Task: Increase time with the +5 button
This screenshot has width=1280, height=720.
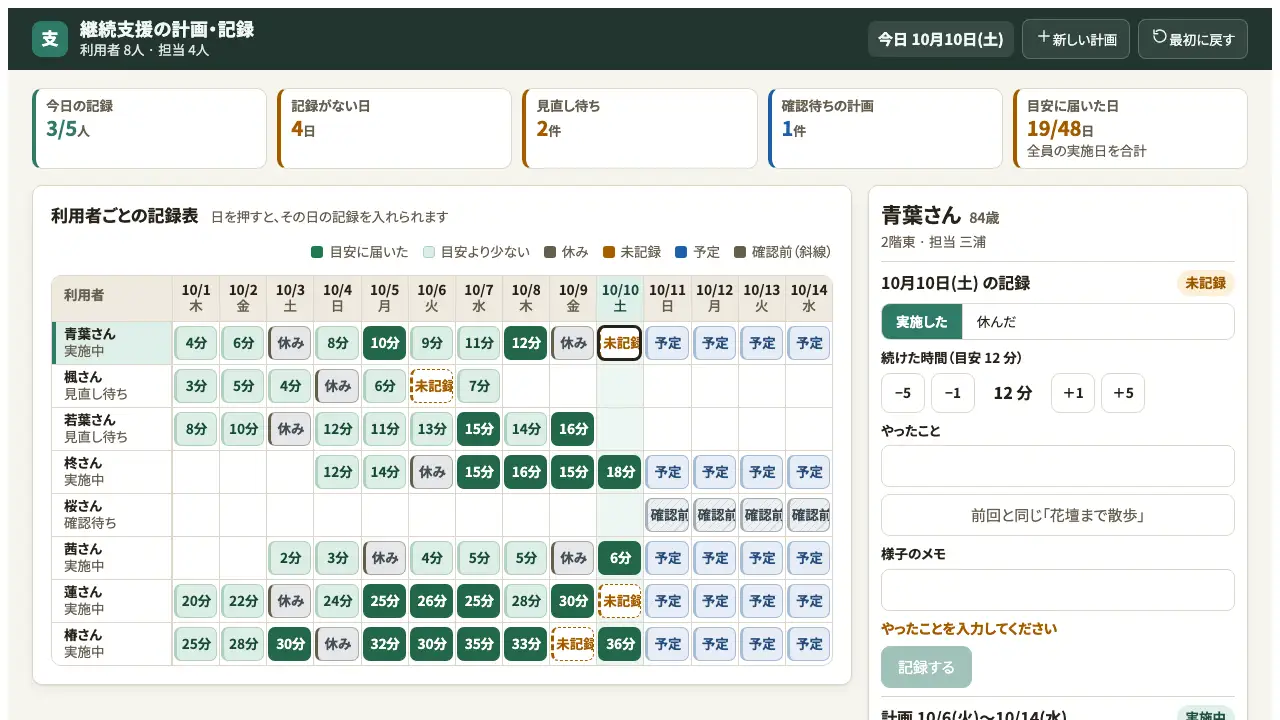Action: click(1123, 393)
